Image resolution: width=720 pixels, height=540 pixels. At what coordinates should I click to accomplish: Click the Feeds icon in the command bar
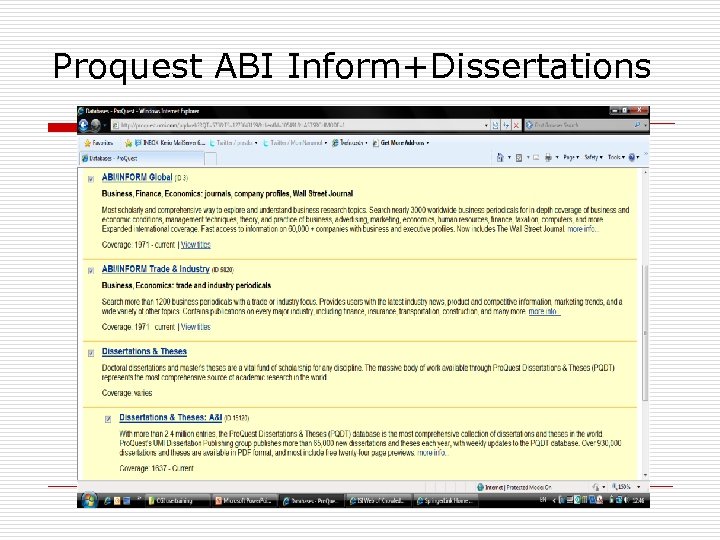519,158
